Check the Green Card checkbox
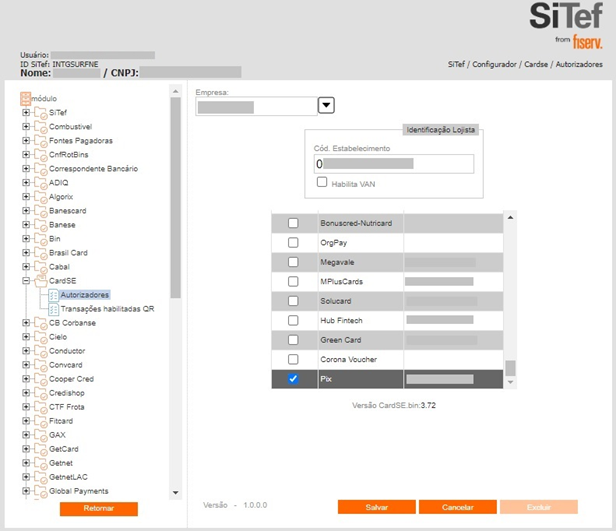Screen dimensions: 616x531 293,340
